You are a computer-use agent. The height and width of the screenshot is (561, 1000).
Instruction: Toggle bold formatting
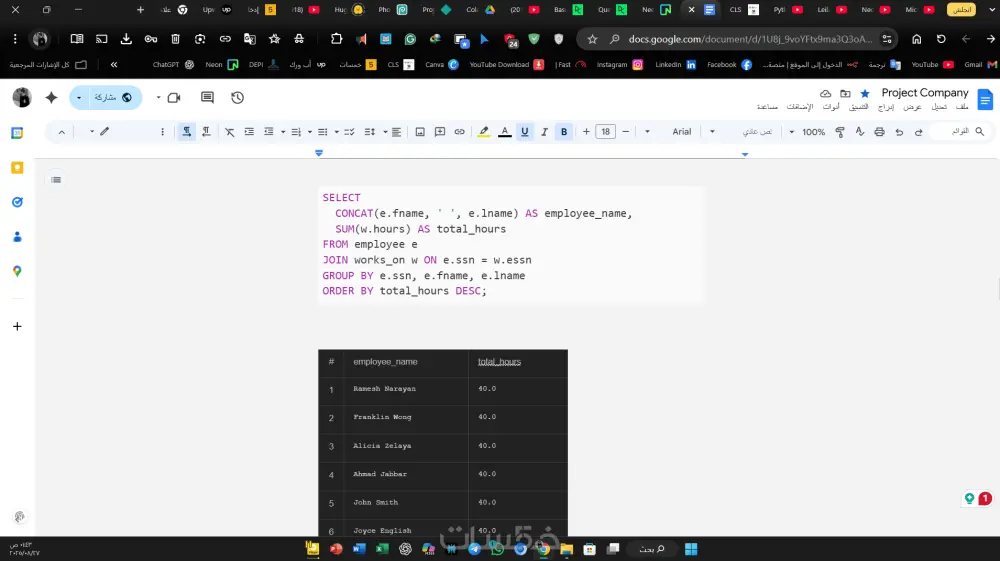564,132
